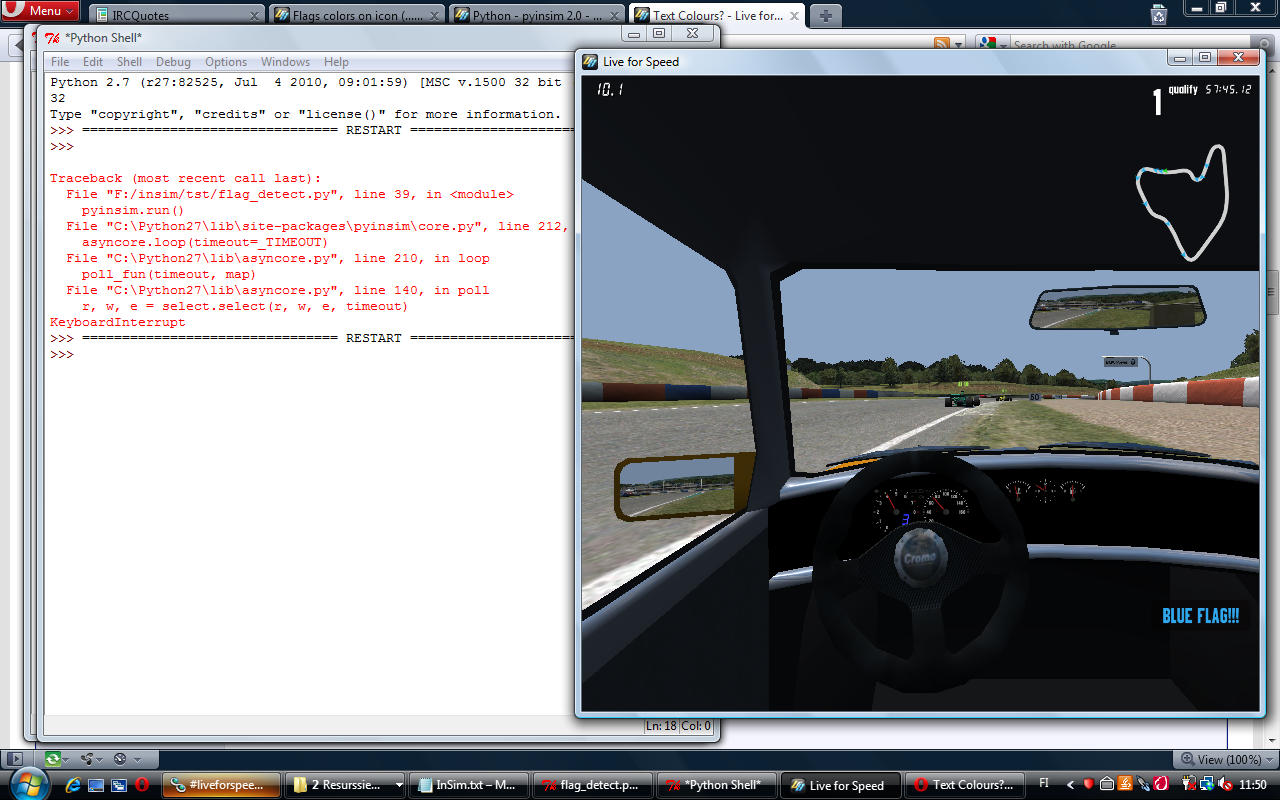
Task: Switch to the flag_detect.py taskbar window
Action: 593,785
